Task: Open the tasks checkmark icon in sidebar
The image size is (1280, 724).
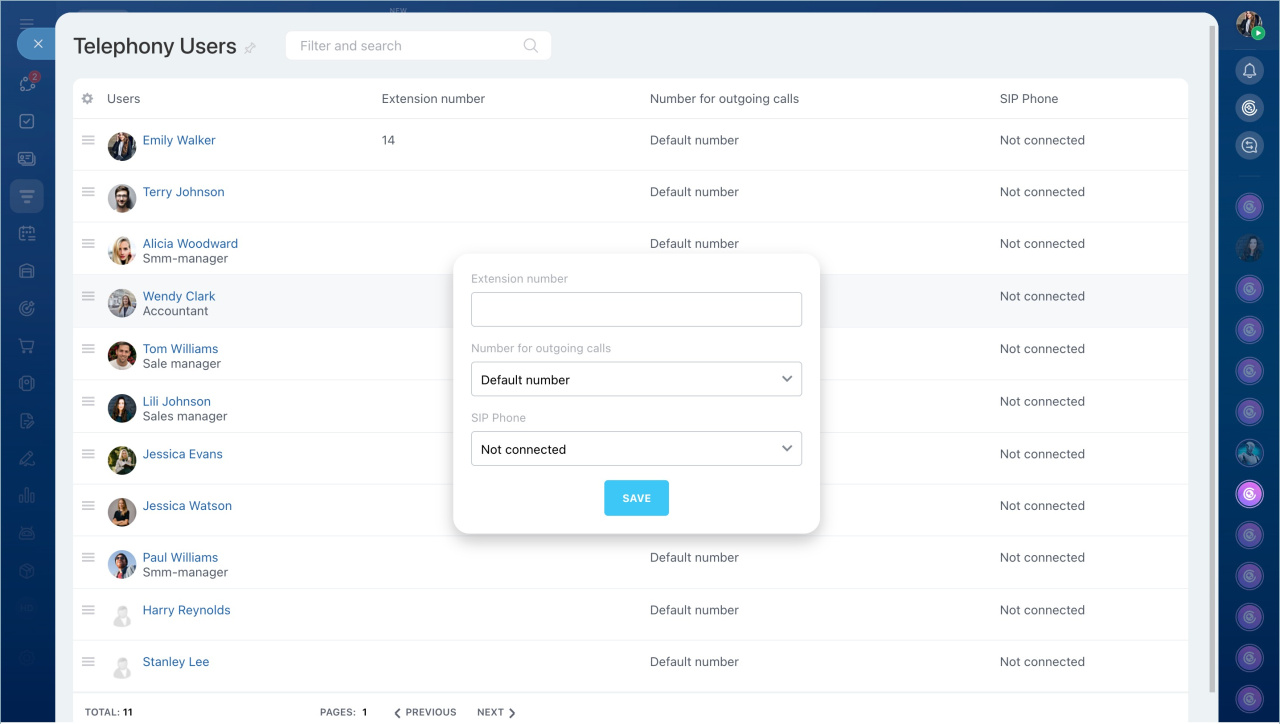Action: pos(27,121)
